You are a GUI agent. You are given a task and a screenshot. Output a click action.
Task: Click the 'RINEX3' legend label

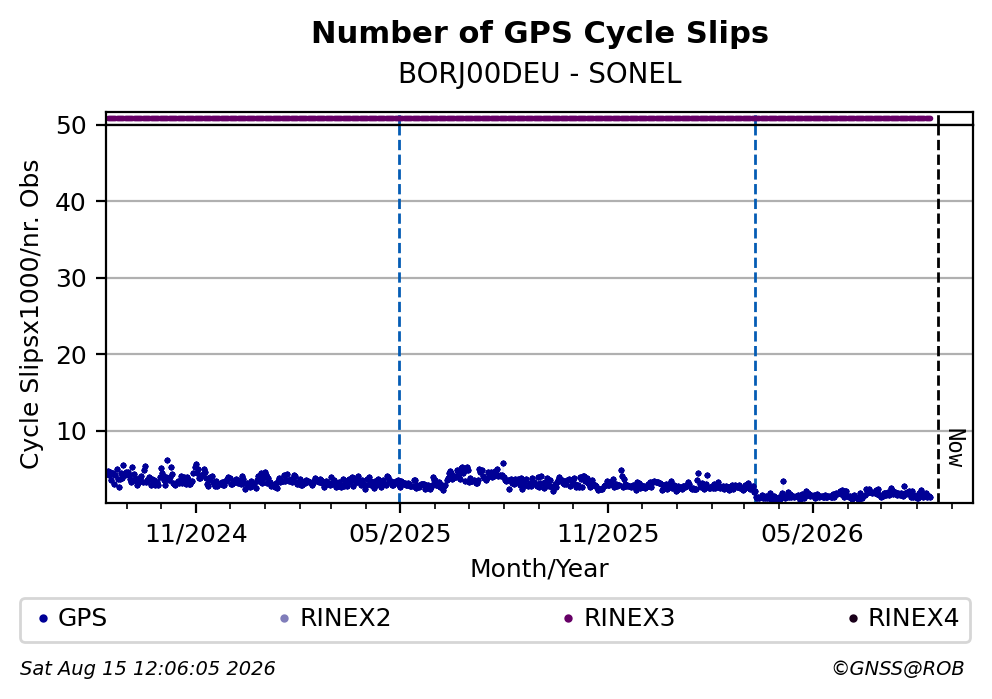tap(629, 618)
